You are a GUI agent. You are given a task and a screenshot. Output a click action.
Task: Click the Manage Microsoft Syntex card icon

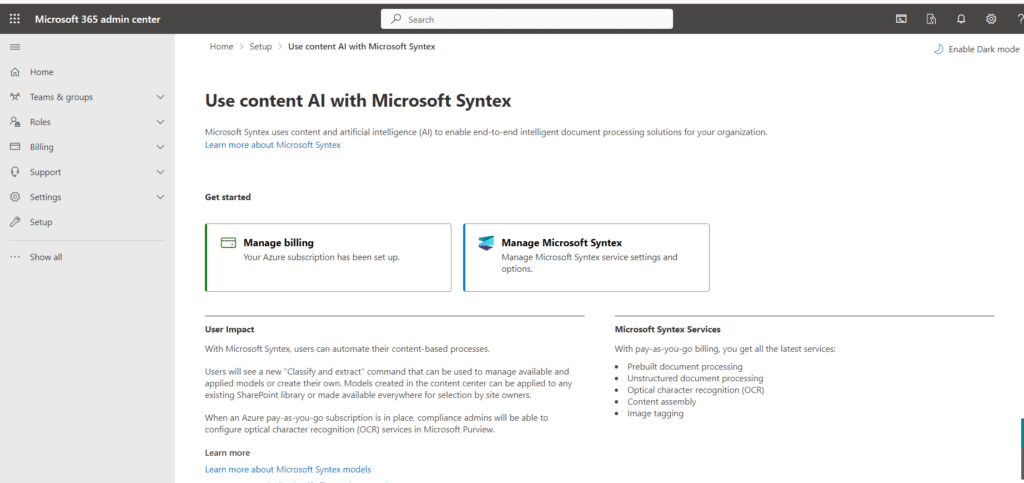pos(486,243)
